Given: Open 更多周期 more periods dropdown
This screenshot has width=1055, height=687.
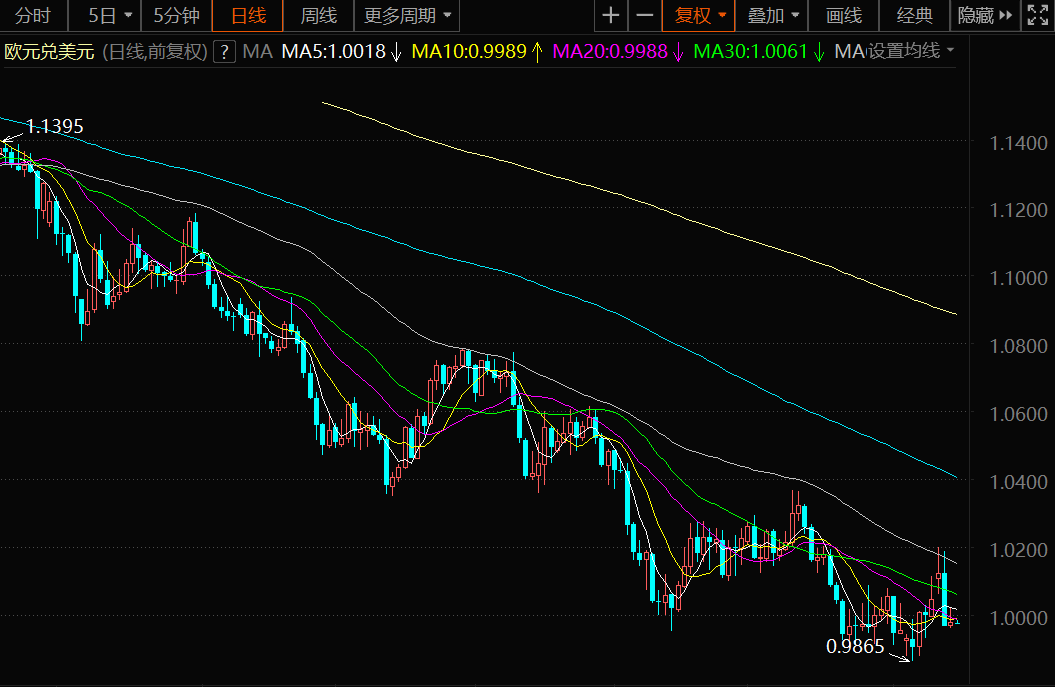Looking at the screenshot, I should pos(407,15).
